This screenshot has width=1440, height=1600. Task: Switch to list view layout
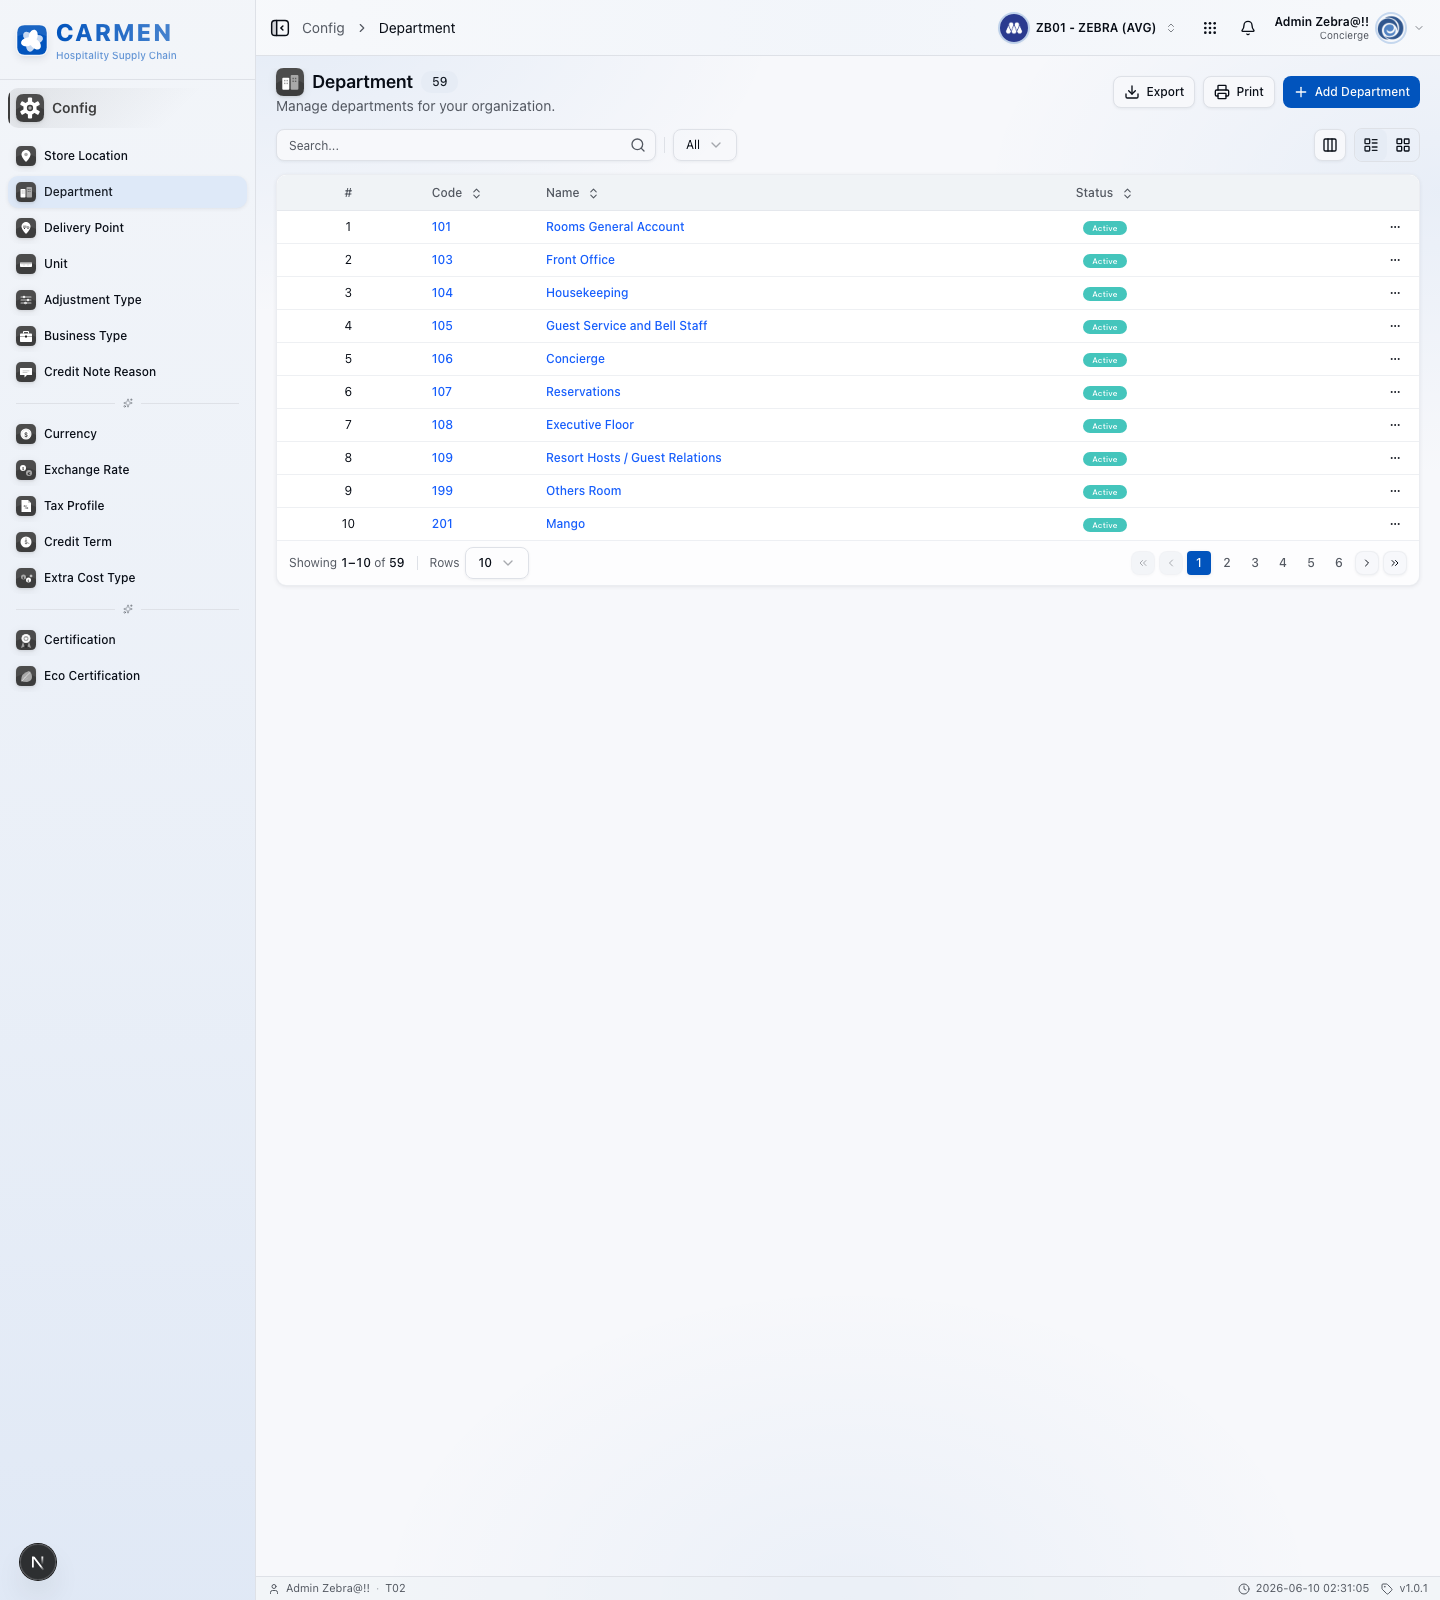coord(1371,145)
